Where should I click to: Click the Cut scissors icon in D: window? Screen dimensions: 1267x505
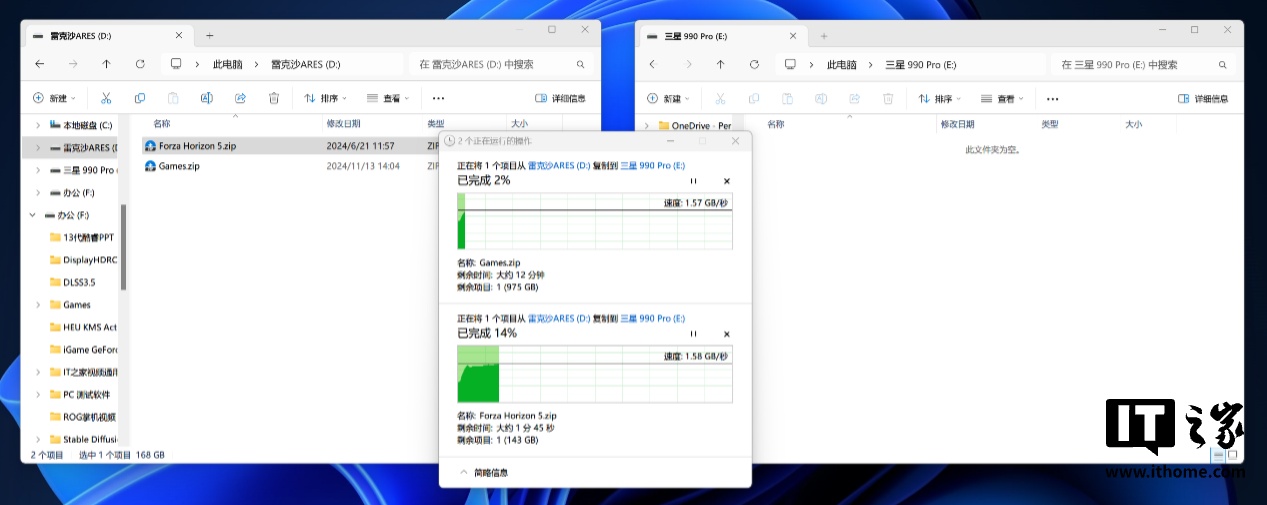point(106,98)
